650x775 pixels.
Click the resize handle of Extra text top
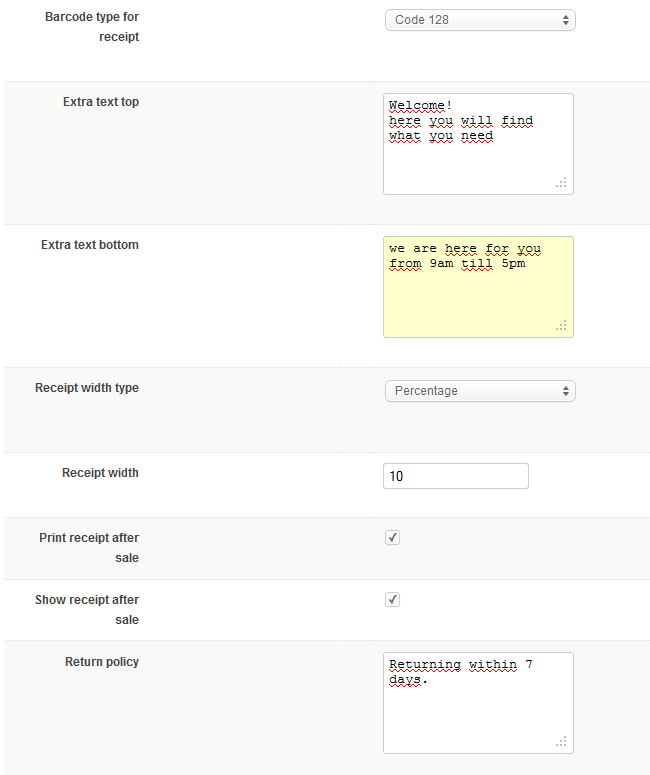point(562,183)
